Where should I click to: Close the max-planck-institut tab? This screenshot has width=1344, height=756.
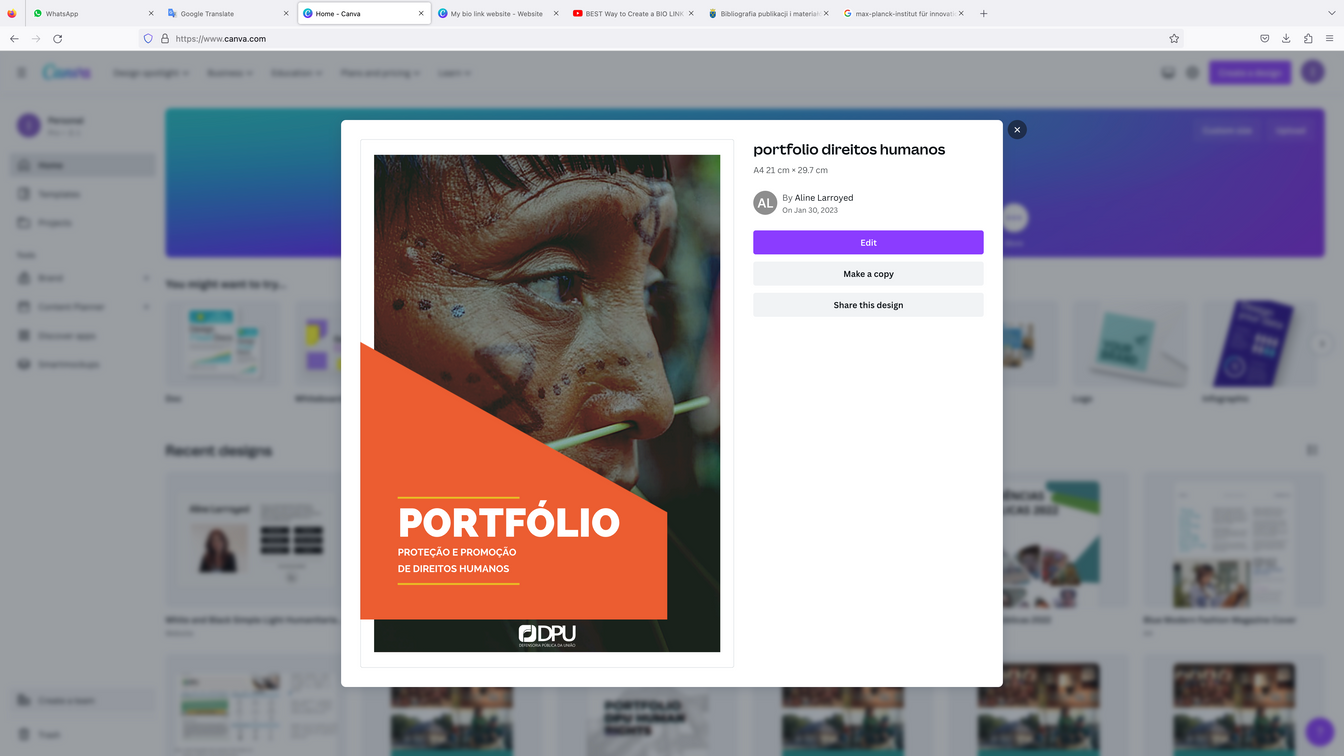click(961, 14)
